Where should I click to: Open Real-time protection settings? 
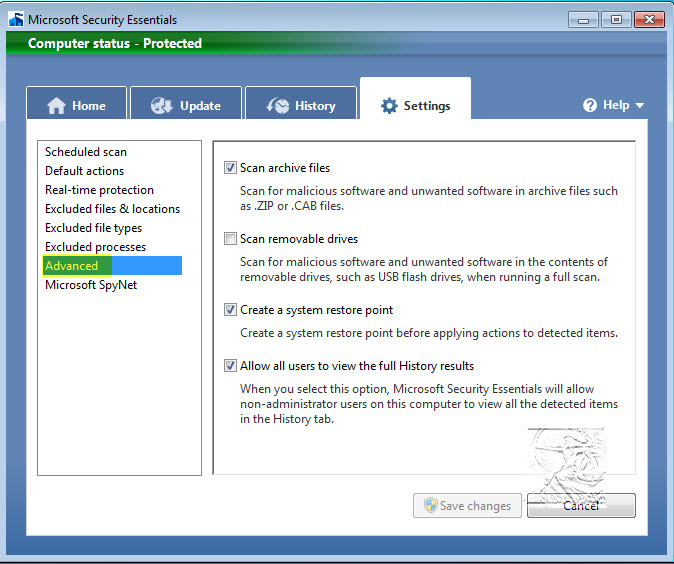[99, 190]
